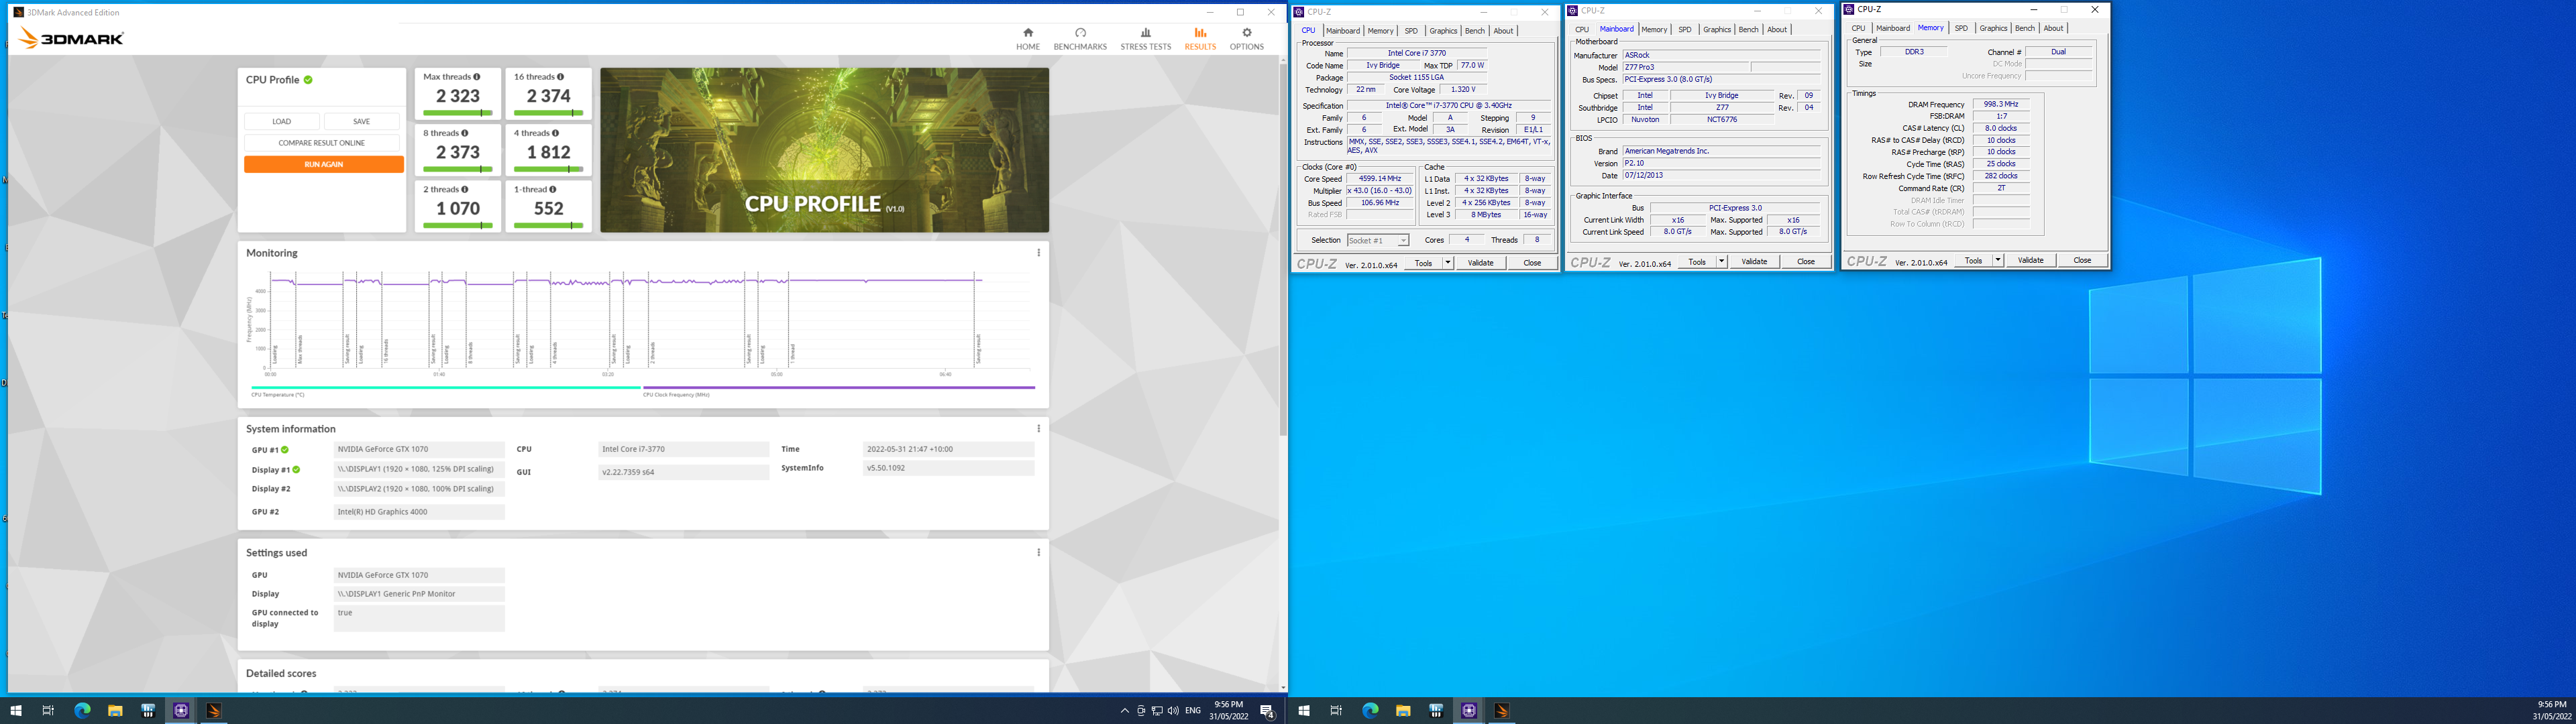The height and width of the screenshot is (724, 2576).
Task: Click the orange RUN AGAIN button
Action: click(324, 164)
